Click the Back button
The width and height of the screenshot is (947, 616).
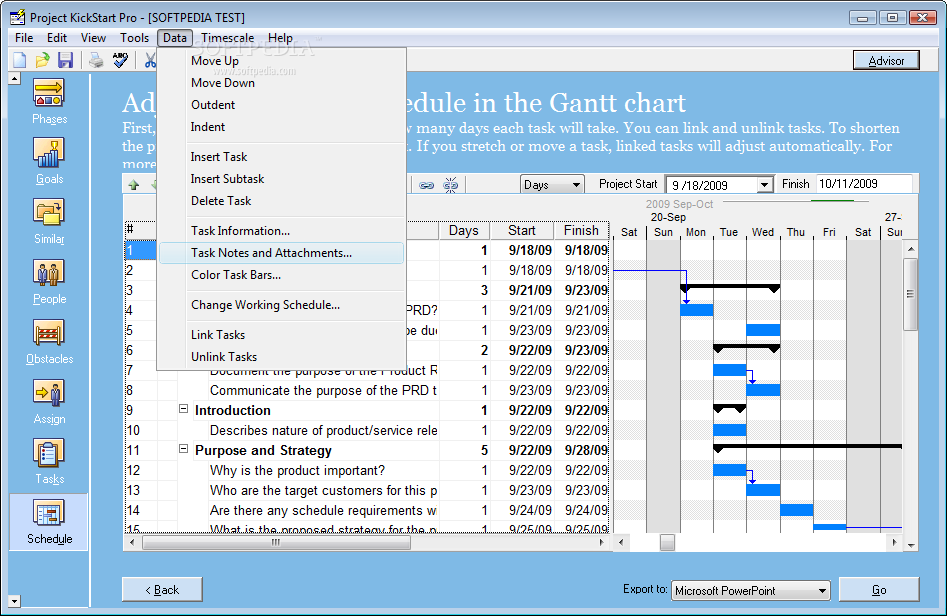point(162,589)
